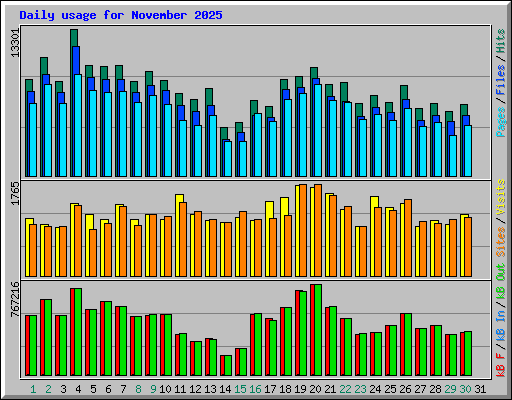Click the 'Hits' legend label
Viewport: 512px width, 400px height.
[501, 41]
